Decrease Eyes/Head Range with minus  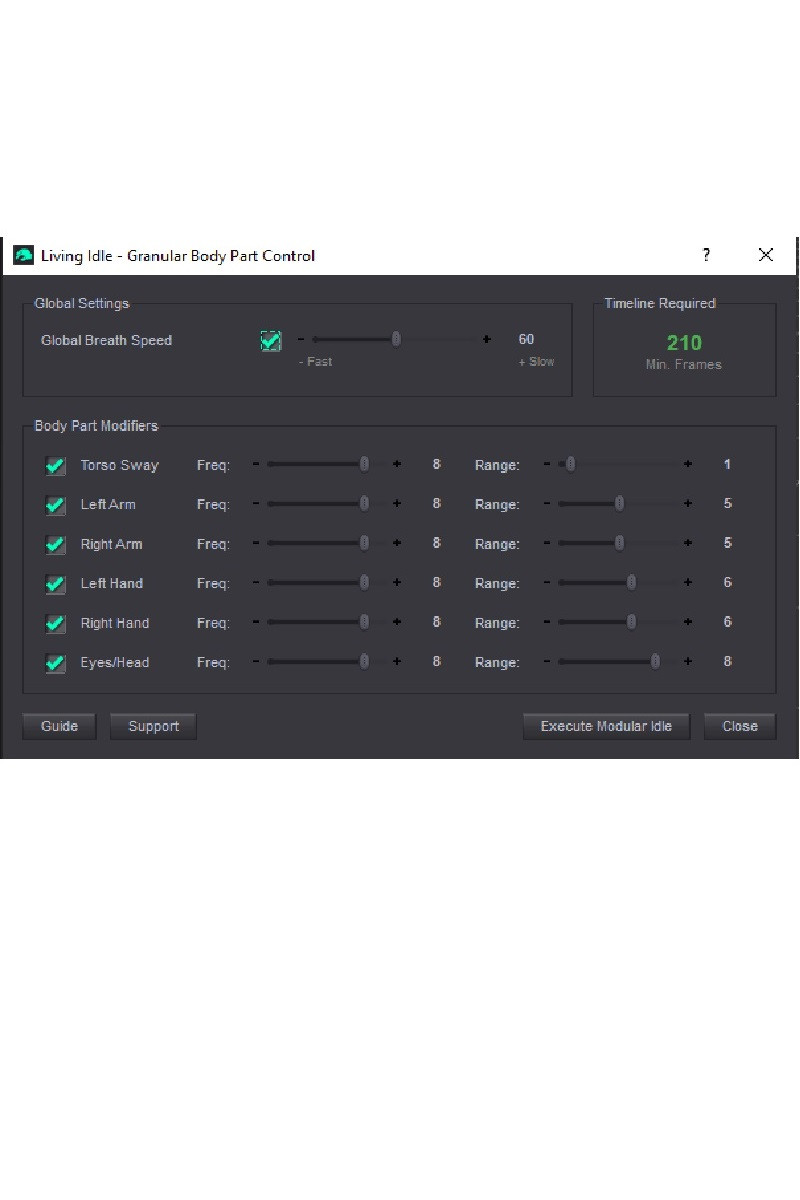point(547,661)
